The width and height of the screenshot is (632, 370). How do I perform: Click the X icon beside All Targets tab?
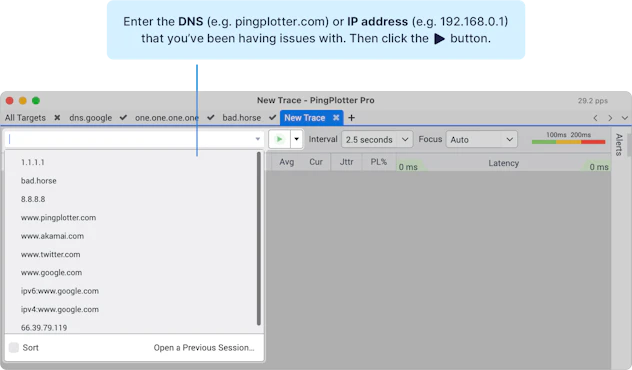pyautogui.click(x=57, y=118)
